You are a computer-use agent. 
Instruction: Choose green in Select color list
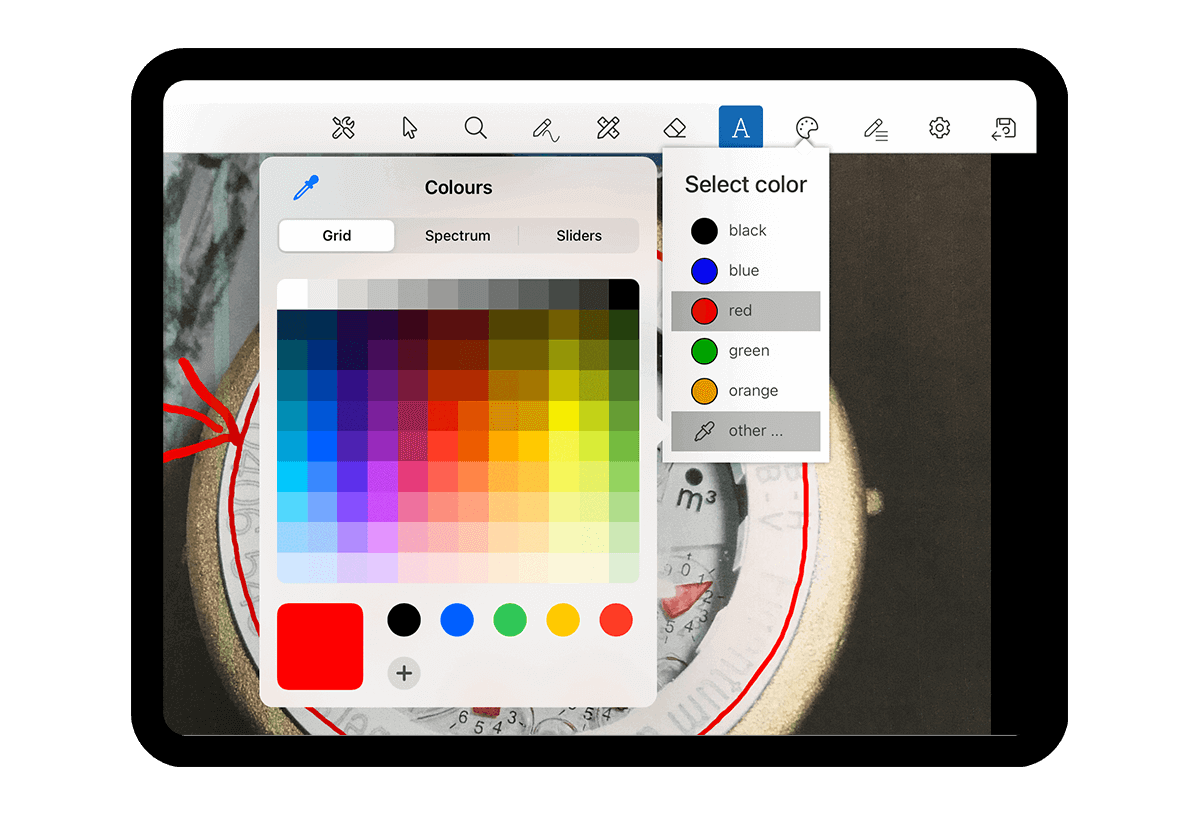[746, 351]
